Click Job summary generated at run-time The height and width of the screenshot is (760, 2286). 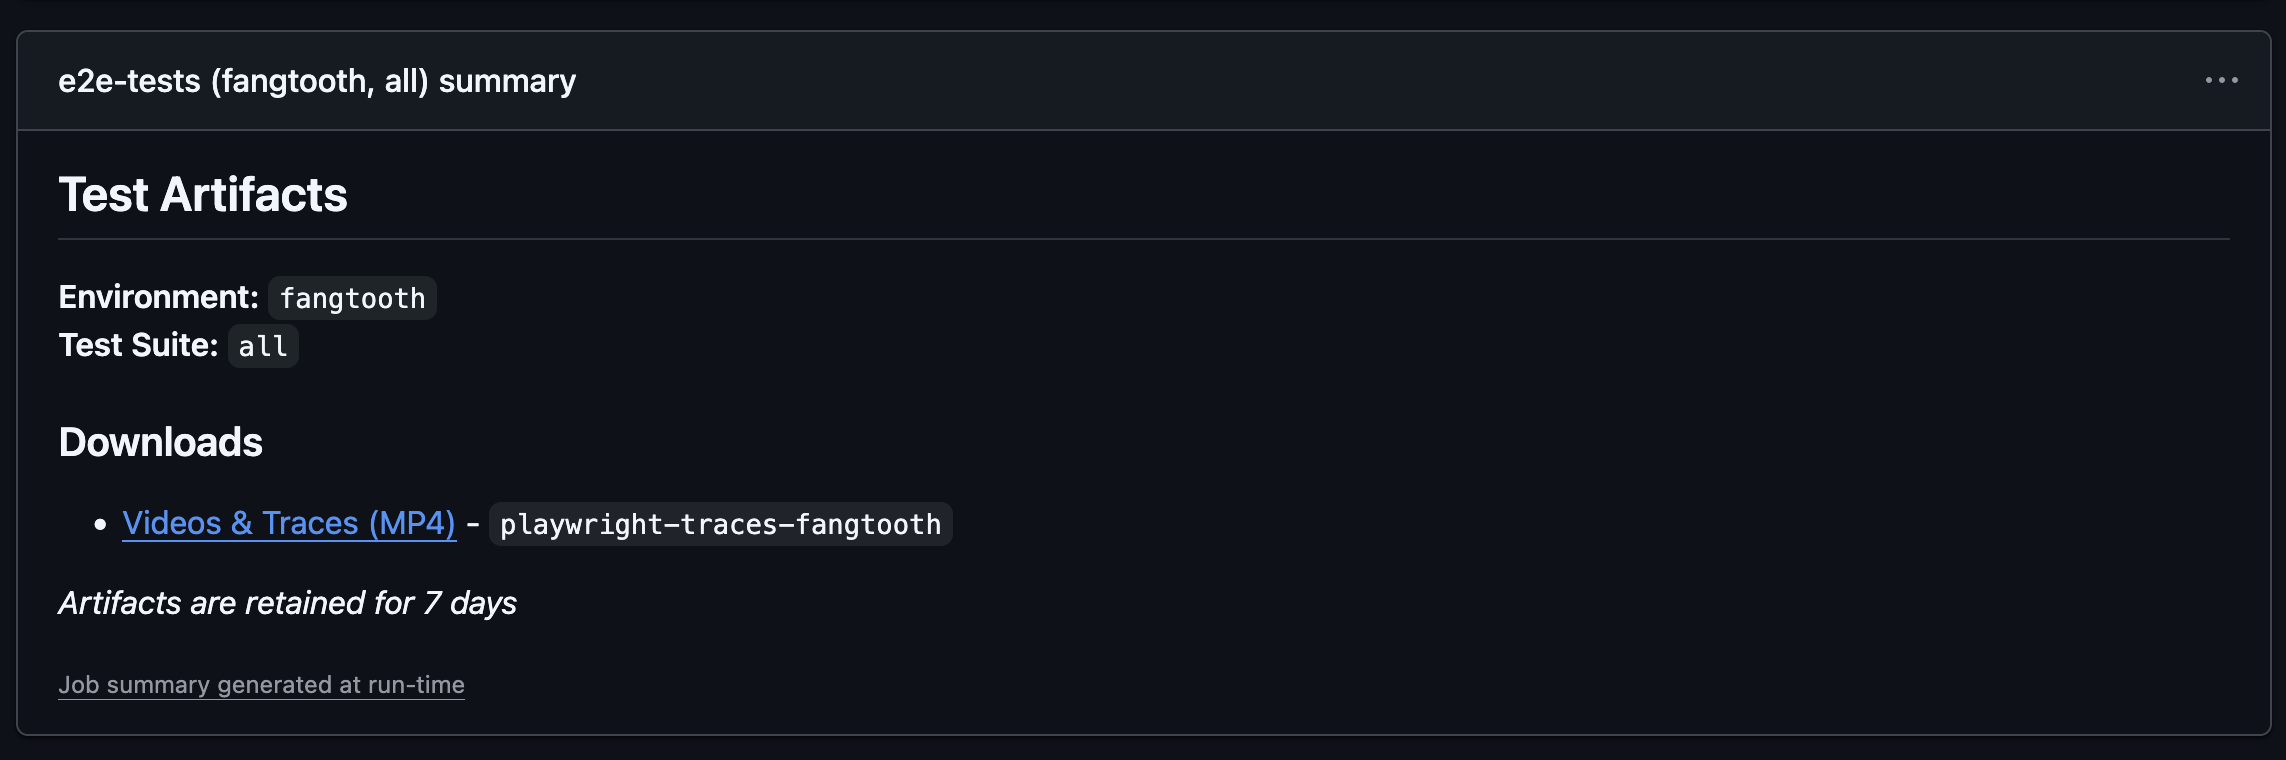tap(262, 684)
